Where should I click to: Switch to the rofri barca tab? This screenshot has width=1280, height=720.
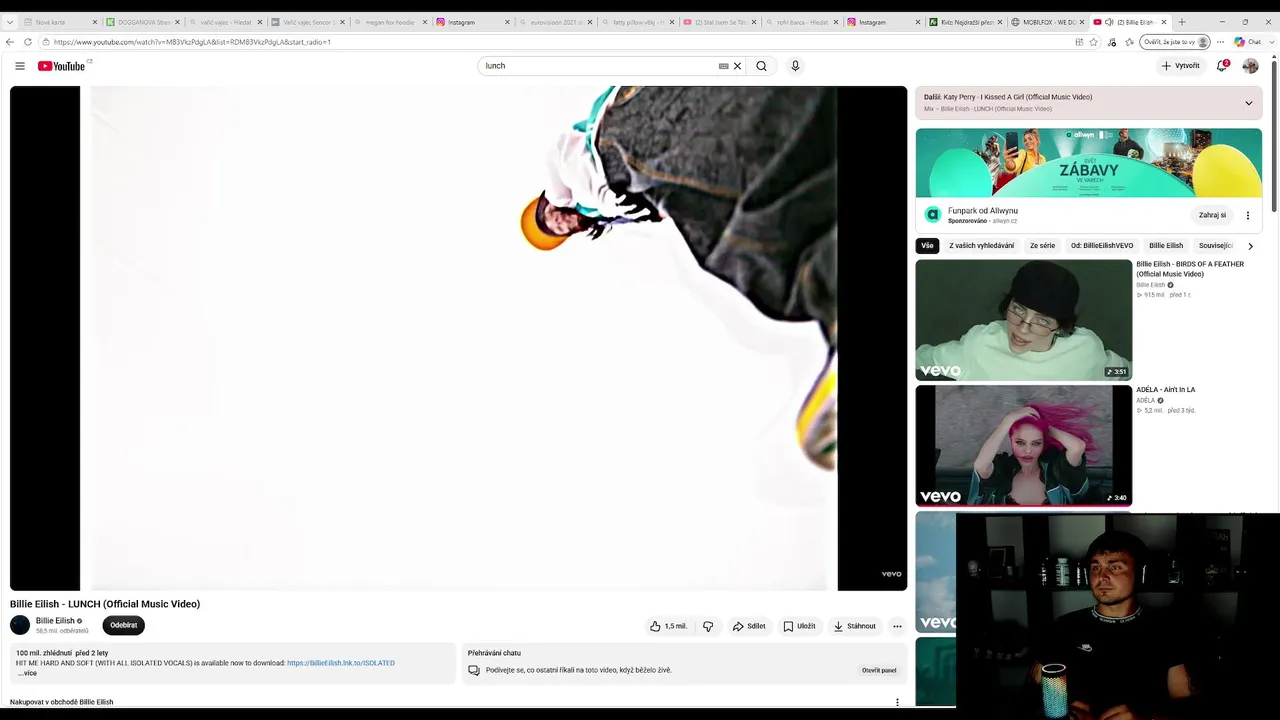tap(802, 22)
